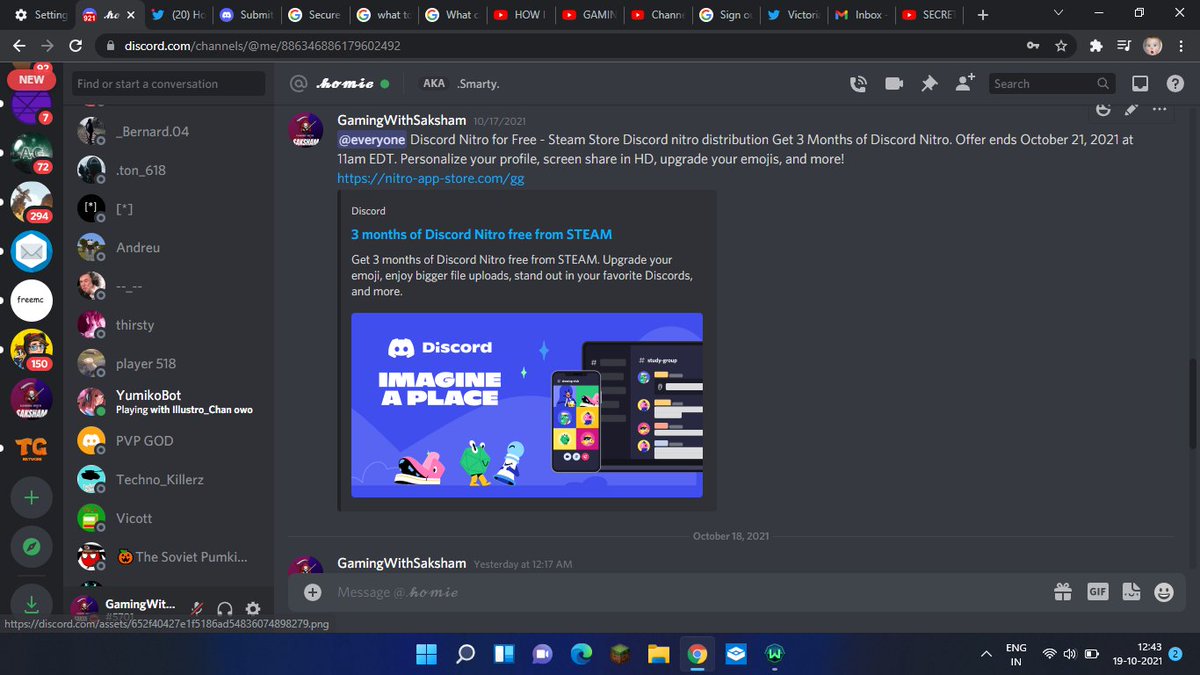Screen dimensions: 1200x675
Task: Open the sticker picker
Action: pos(1131,592)
